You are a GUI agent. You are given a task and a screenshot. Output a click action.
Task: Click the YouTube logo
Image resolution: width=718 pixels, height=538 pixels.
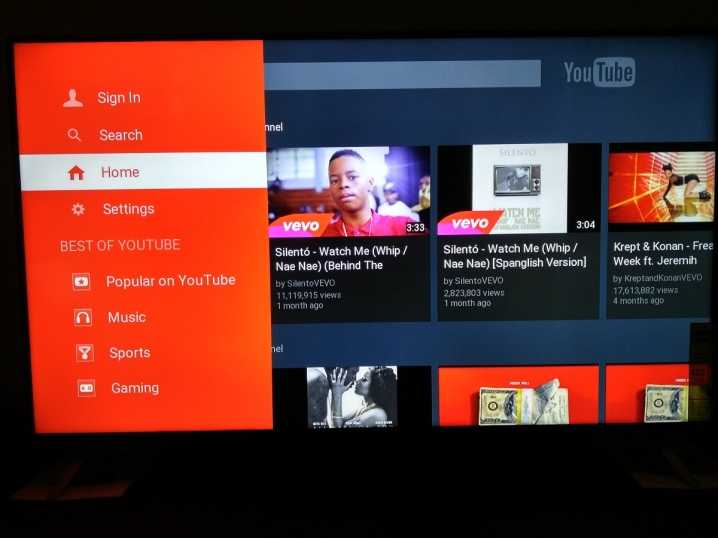[599, 72]
